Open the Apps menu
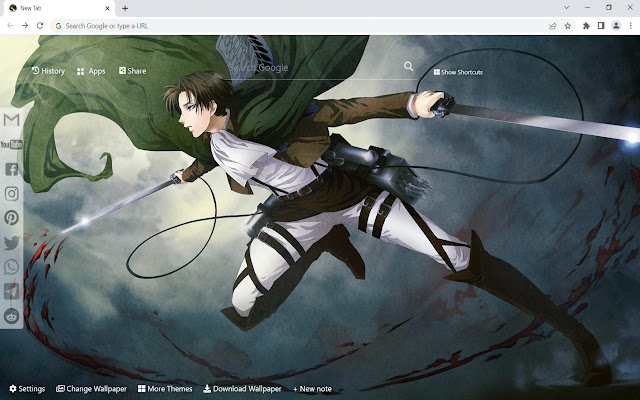Image resolution: width=640 pixels, height=400 pixels. click(x=91, y=71)
